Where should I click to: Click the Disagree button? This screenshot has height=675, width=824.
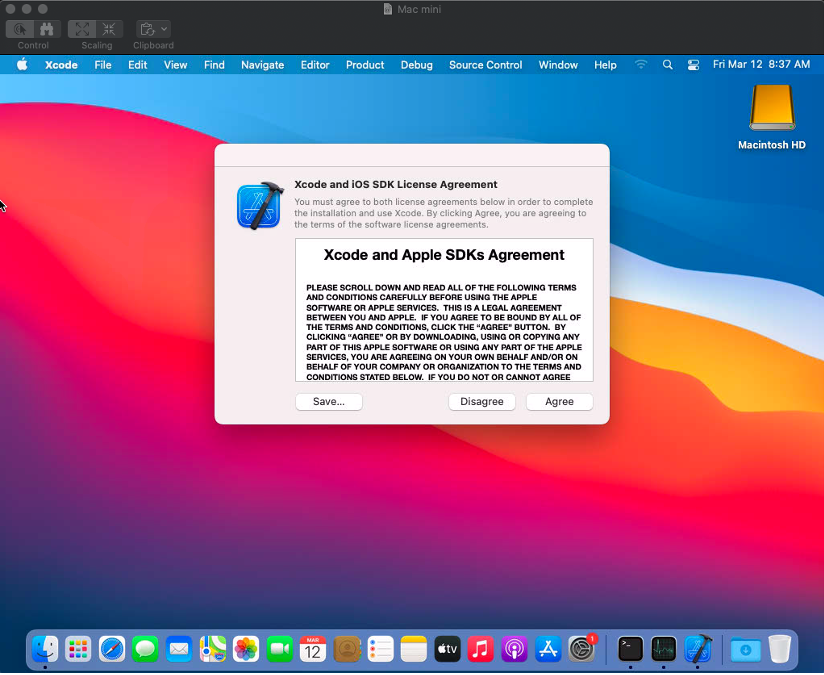(x=481, y=402)
